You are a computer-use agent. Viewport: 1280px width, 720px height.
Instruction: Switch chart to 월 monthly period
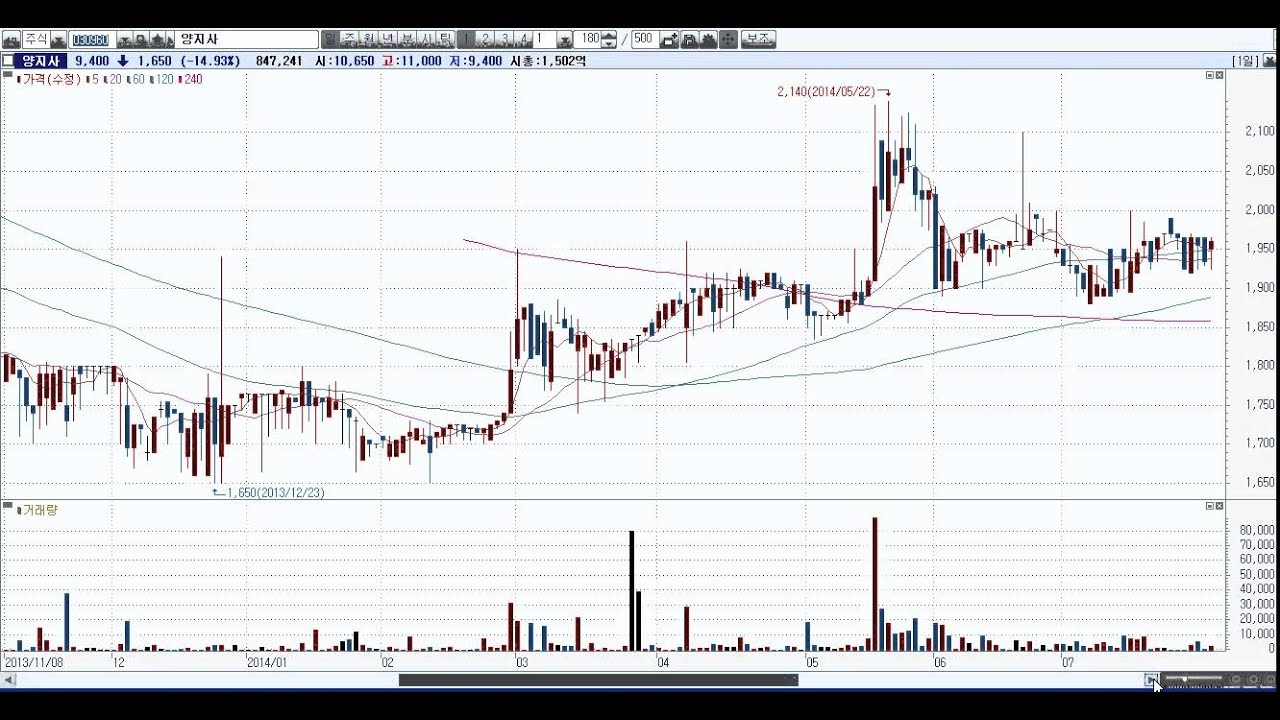pyautogui.click(x=369, y=40)
